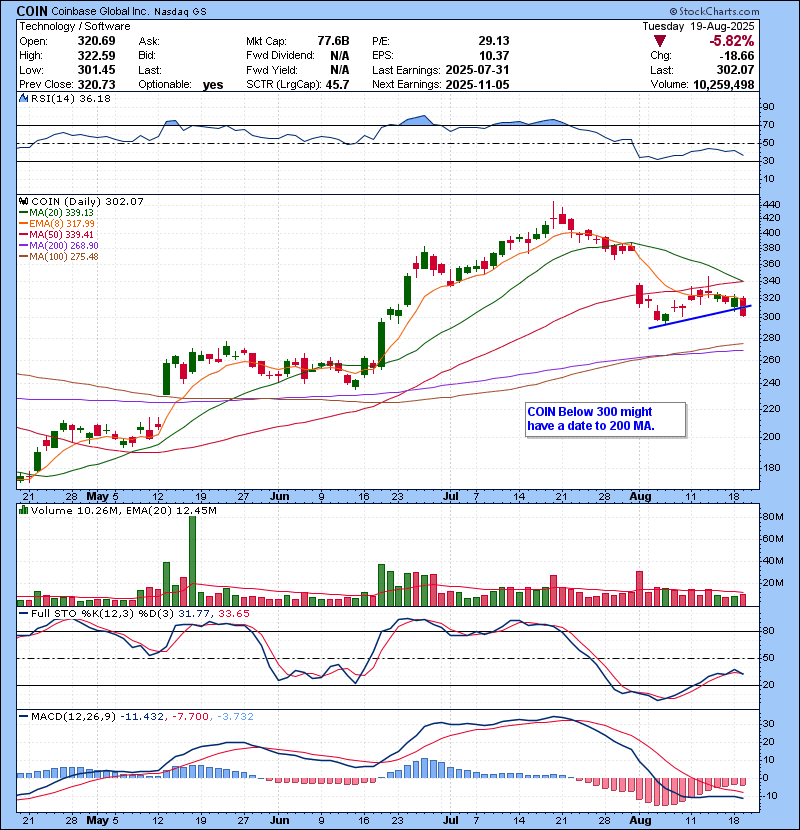Click the RSI(14) 36.18 indicator label
Viewport: 800px width, 830px height.
71,98
